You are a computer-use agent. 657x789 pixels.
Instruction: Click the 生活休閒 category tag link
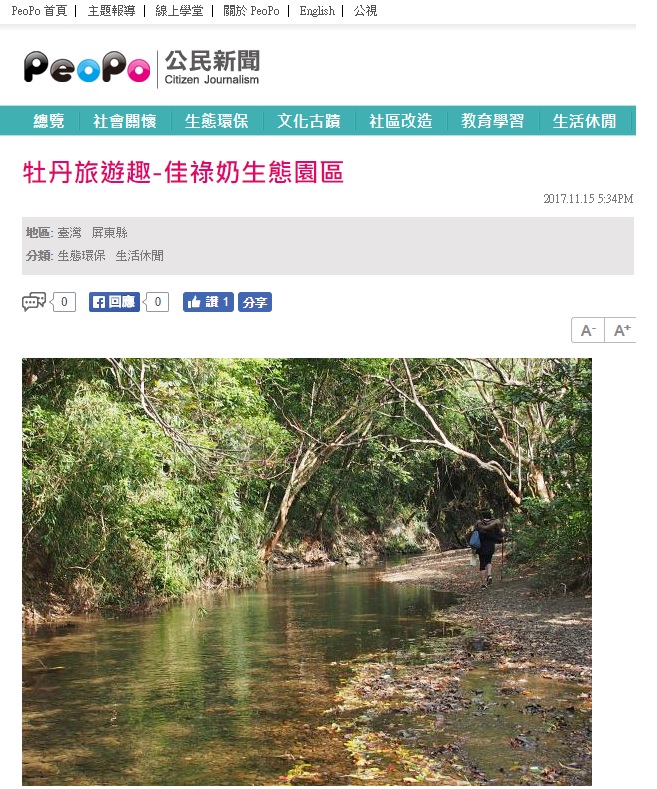click(x=140, y=256)
